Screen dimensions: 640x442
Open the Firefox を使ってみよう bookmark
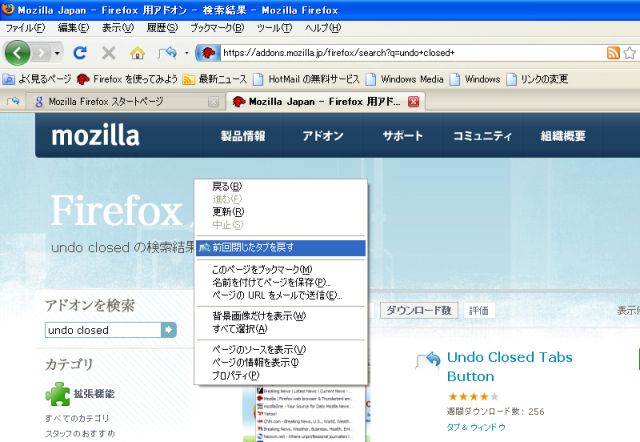(127, 79)
